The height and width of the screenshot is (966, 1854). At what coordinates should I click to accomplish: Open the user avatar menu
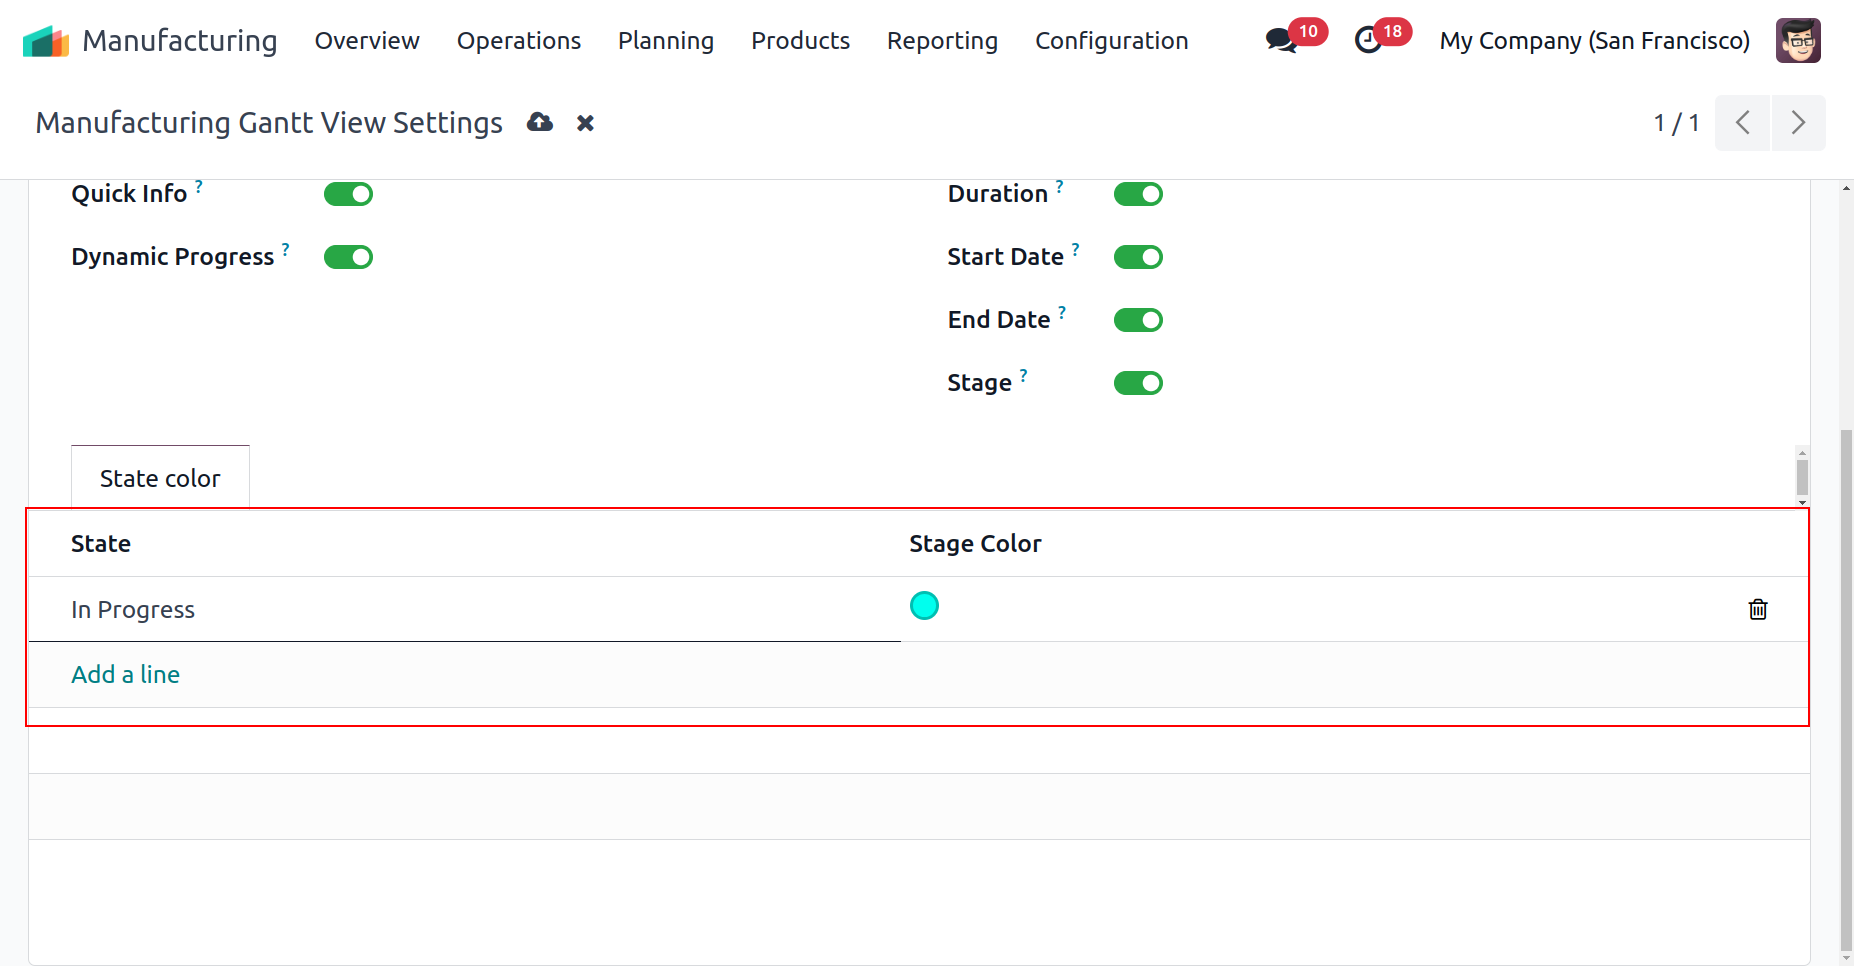1797,41
